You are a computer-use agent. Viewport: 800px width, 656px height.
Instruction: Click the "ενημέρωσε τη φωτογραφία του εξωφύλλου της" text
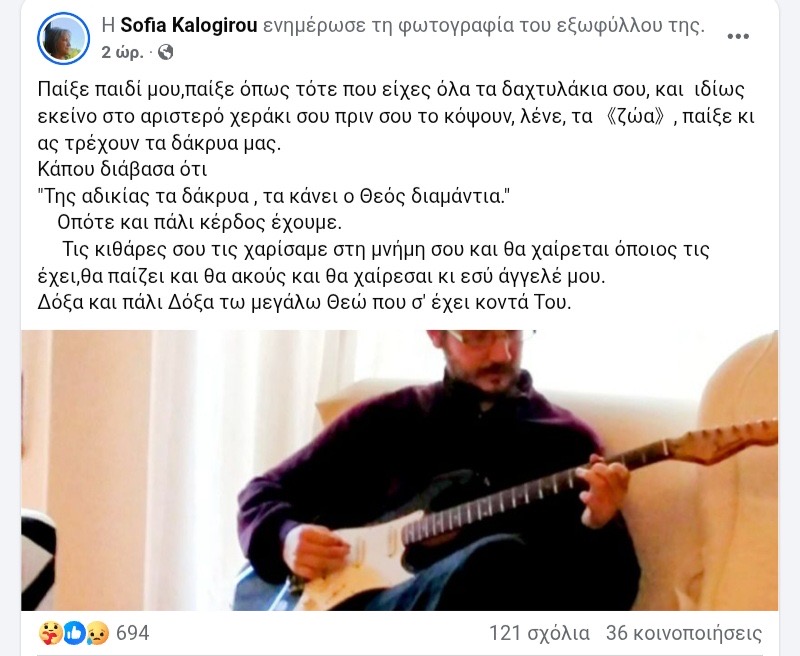[x=483, y=26]
